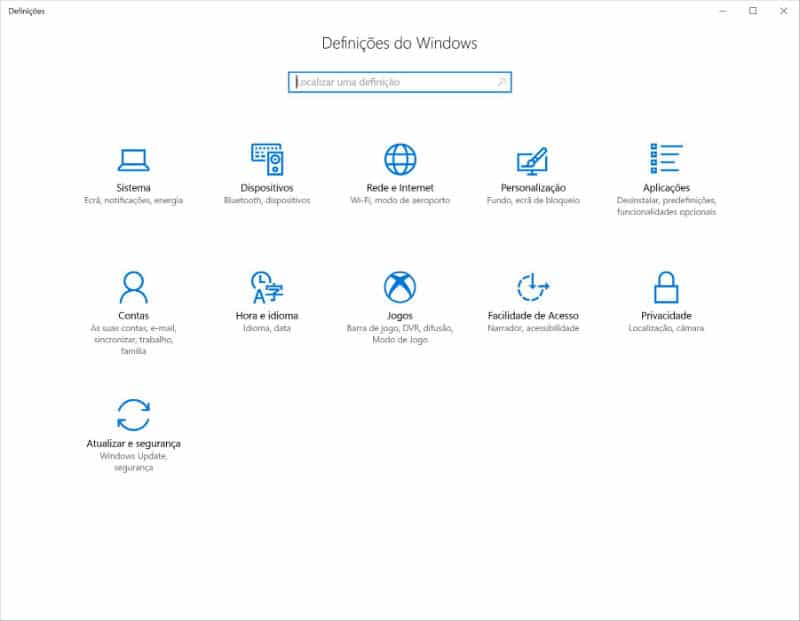
Task: Select the "Contas" label
Action: (x=134, y=315)
